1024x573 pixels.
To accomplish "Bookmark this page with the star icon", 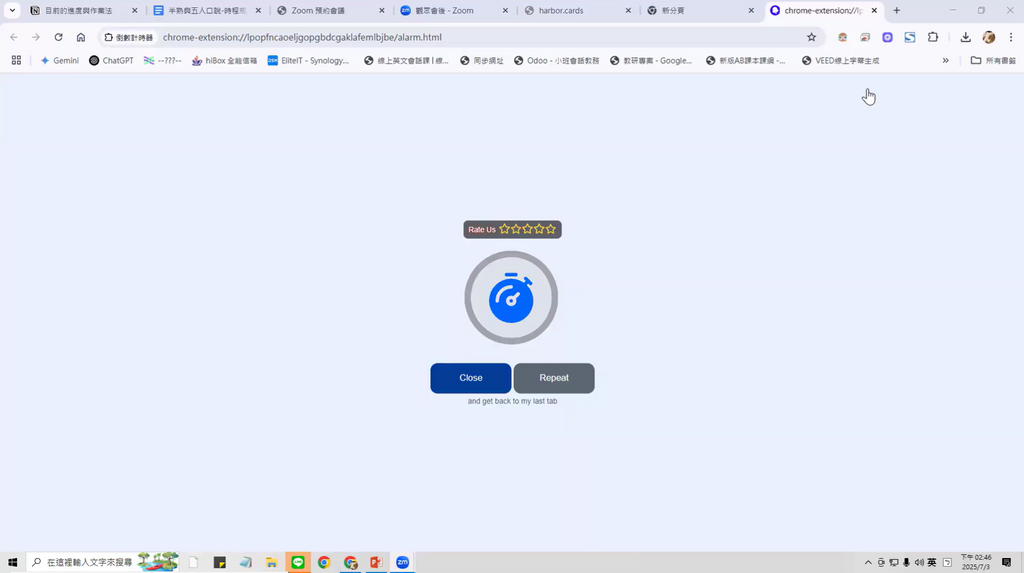I will point(811,37).
